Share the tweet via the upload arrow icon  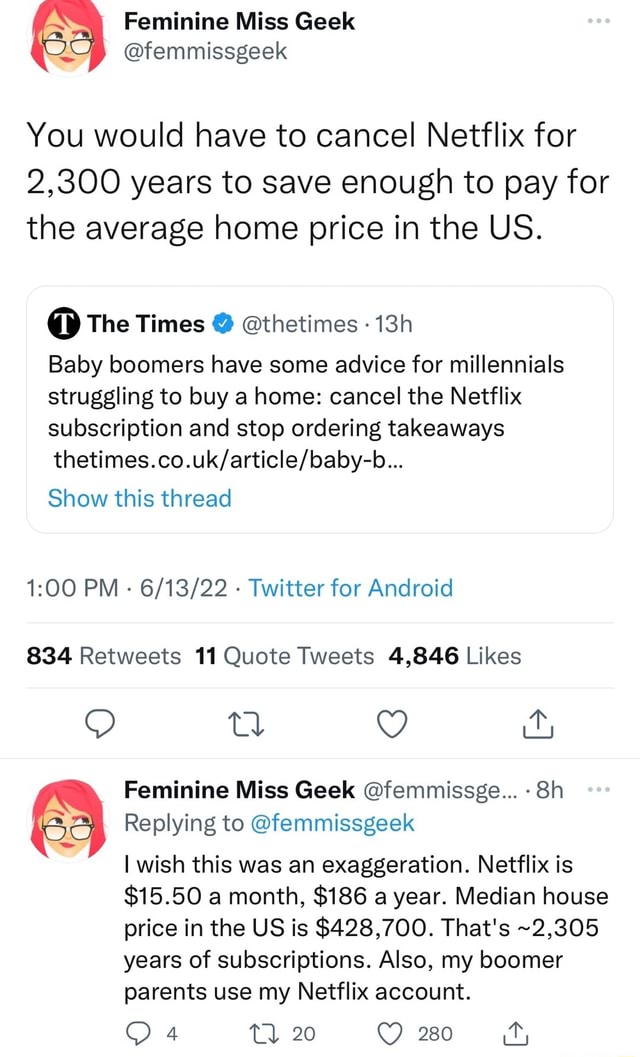537,723
